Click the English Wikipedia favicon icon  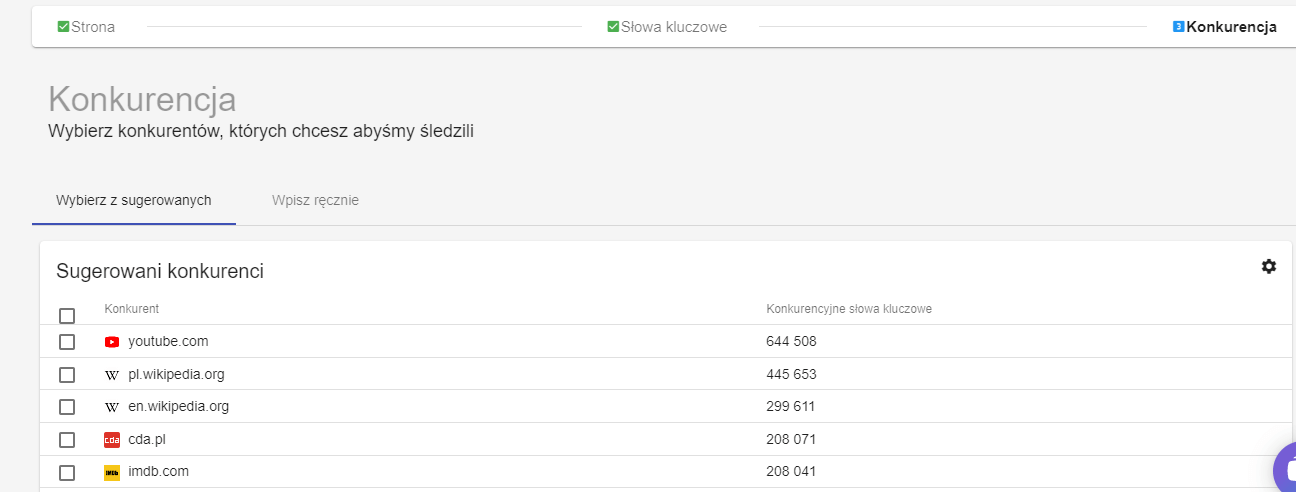[x=112, y=407]
